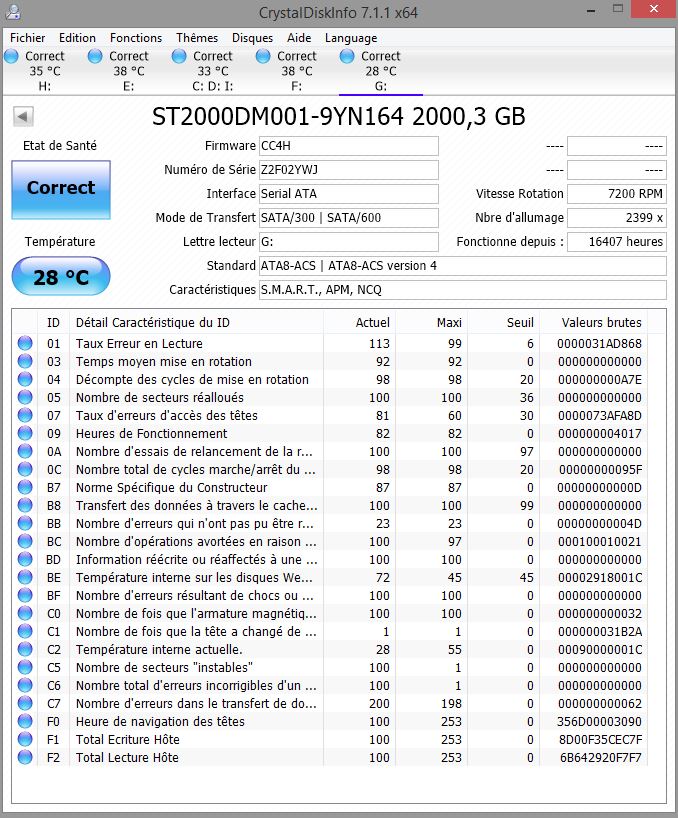
Task: Click the status orb for attribute 01
Action: [25, 343]
